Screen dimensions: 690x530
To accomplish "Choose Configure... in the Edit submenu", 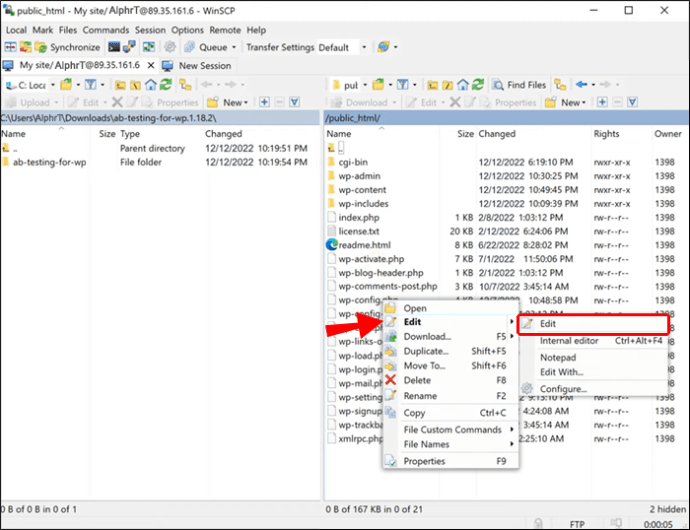I will [x=593, y=389].
